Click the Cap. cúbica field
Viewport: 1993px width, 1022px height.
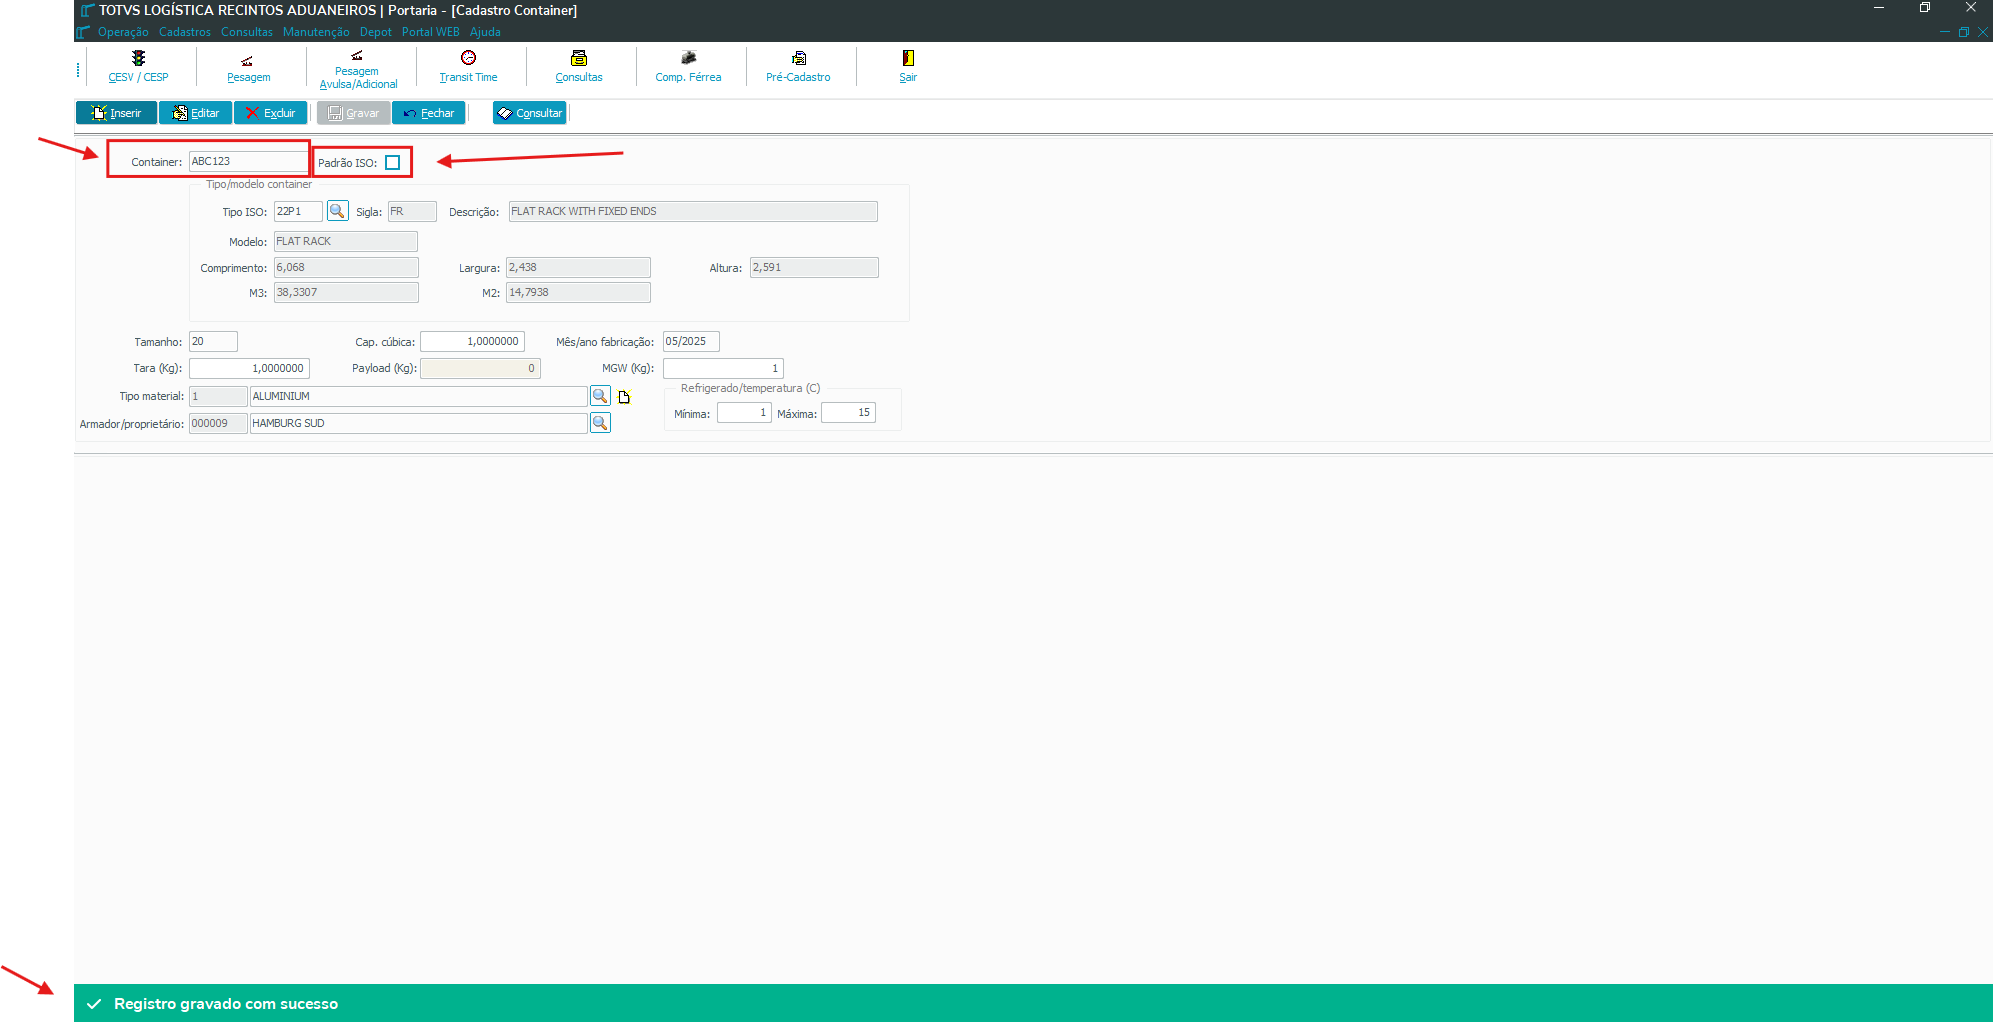[472, 341]
